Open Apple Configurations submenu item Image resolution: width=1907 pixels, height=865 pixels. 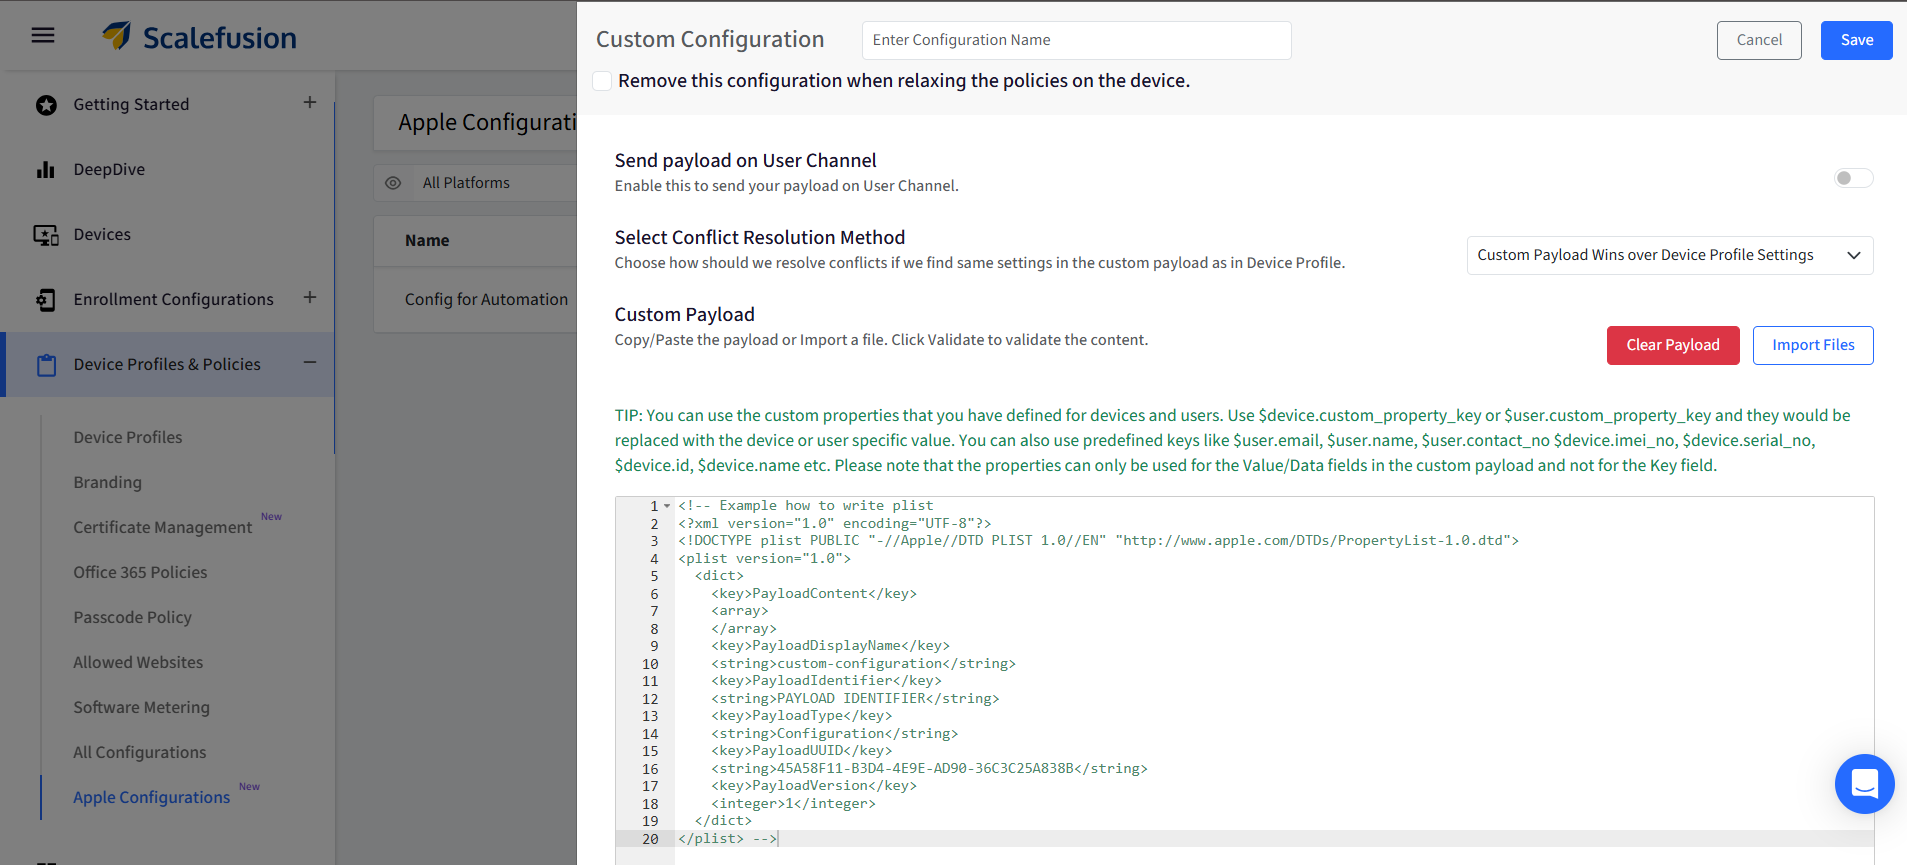pos(151,797)
